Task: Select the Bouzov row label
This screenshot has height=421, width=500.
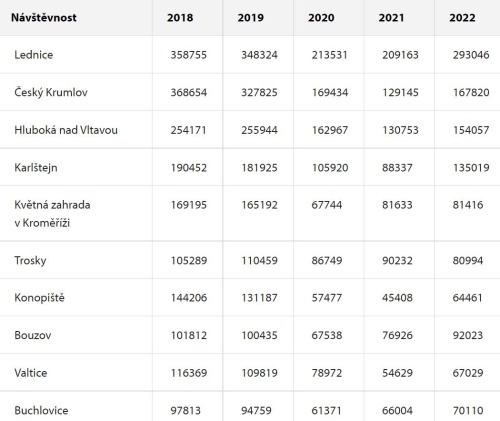Action: point(33,335)
